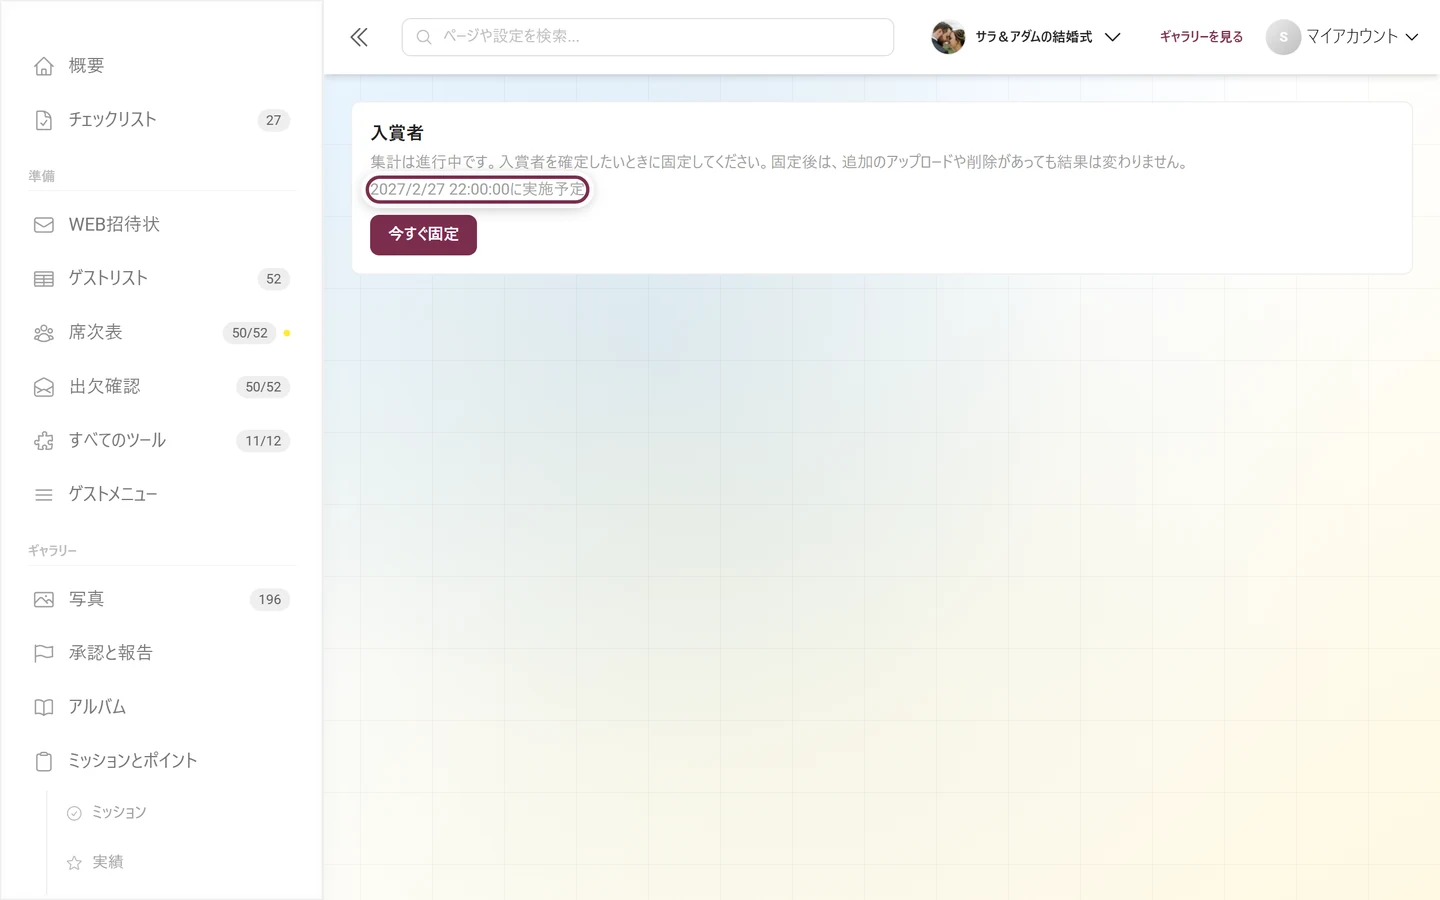Click the S account avatar
Viewport: 1440px width, 900px height.
tap(1283, 37)
